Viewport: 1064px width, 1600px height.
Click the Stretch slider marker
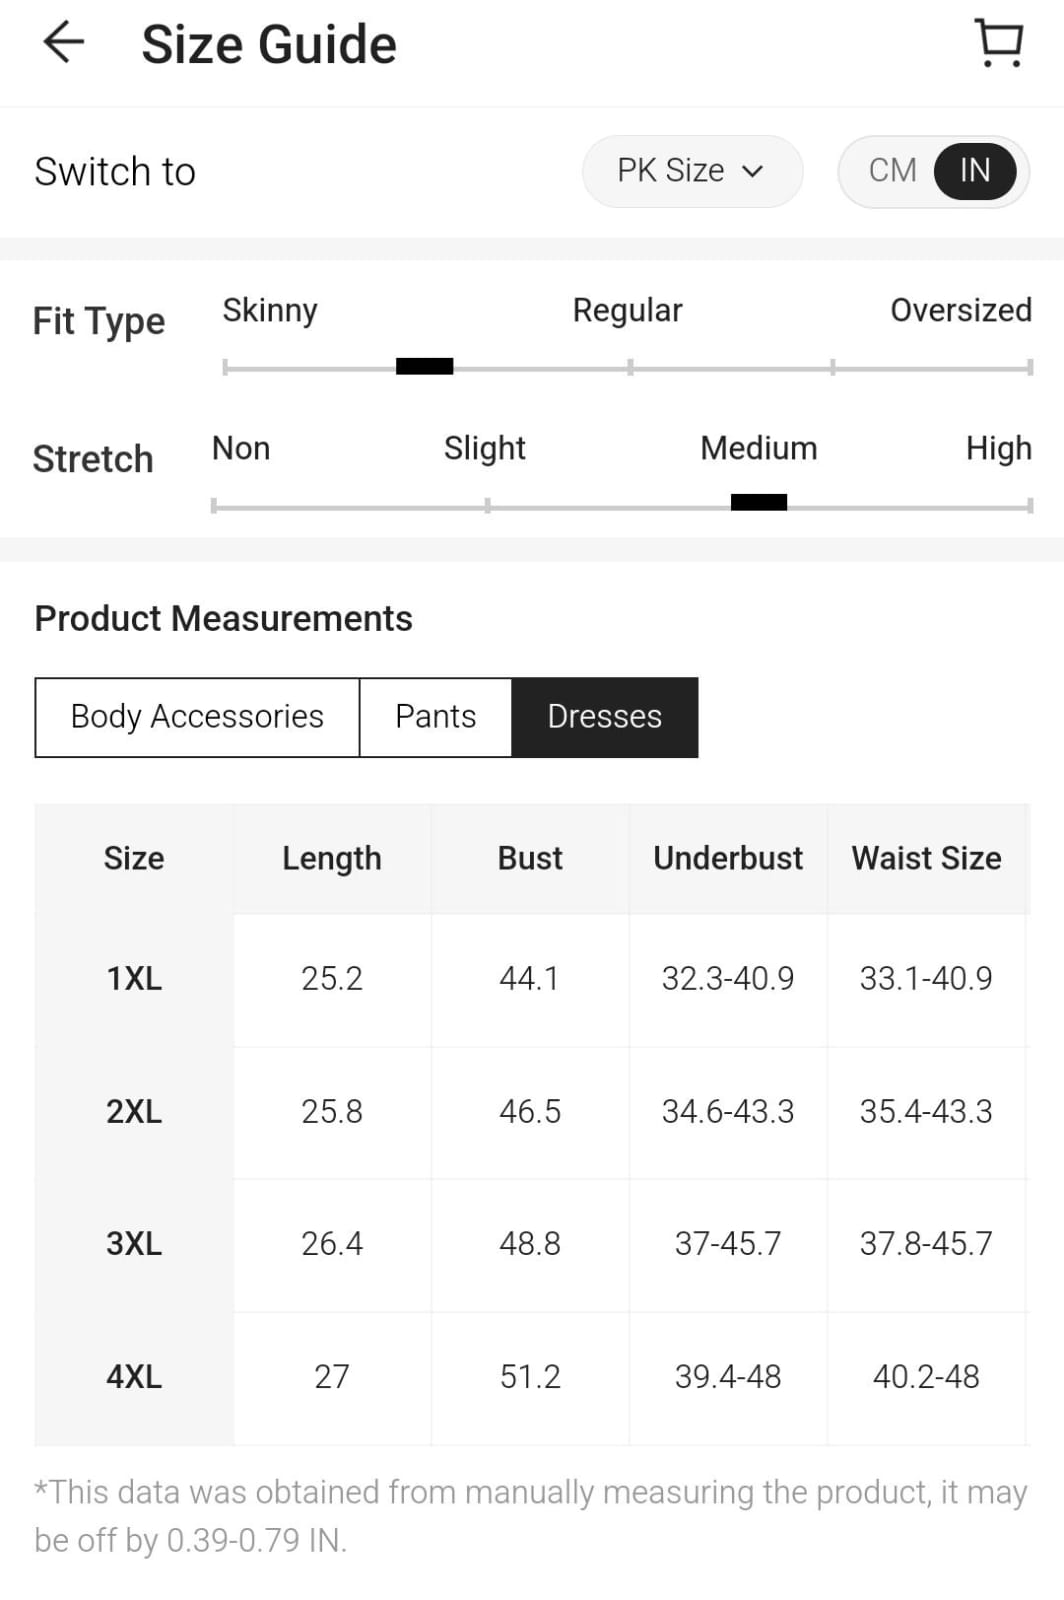pyautogui.click(x=759, y=503)
